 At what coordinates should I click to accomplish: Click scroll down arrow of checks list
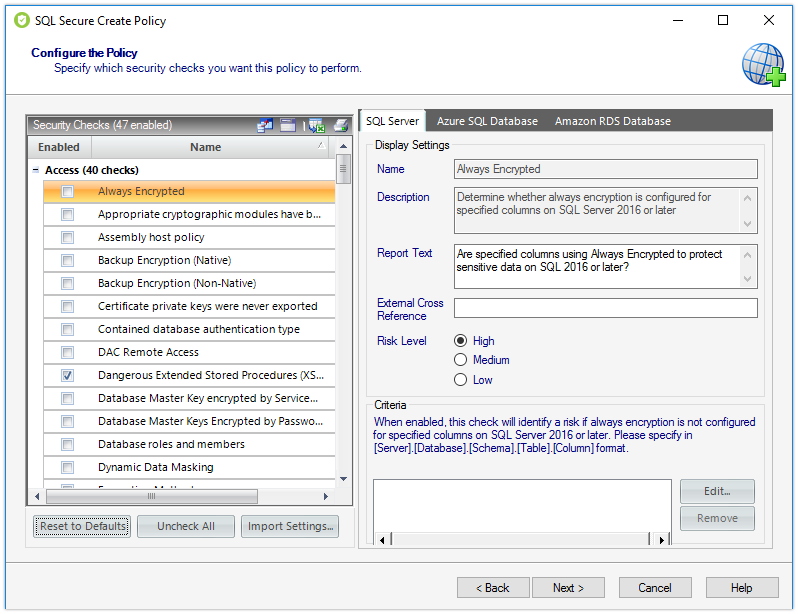point(344,479)
